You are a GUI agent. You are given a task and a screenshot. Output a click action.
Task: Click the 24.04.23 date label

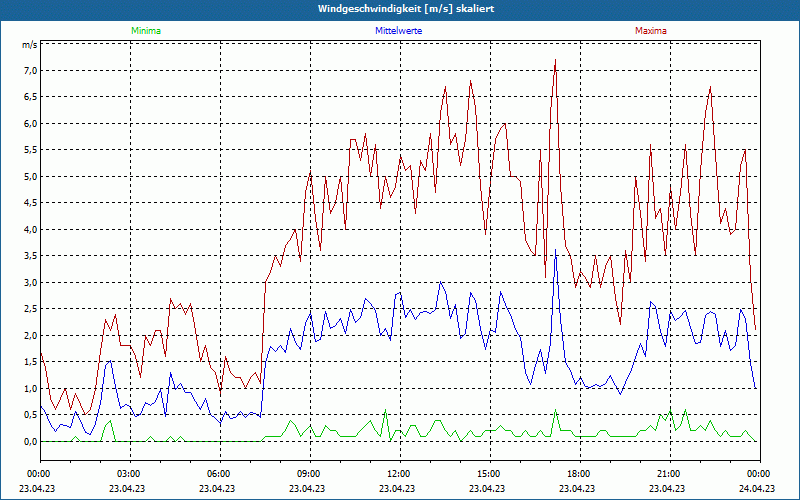coord(757,488)
